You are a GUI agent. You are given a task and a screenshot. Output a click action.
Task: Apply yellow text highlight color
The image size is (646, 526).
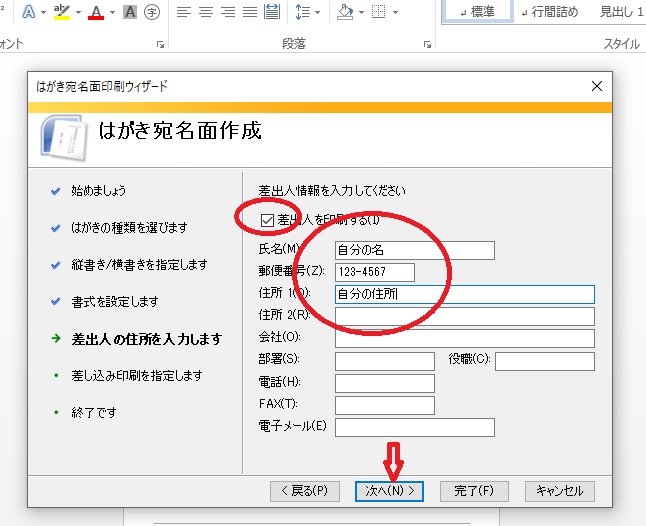click(61, 12)
